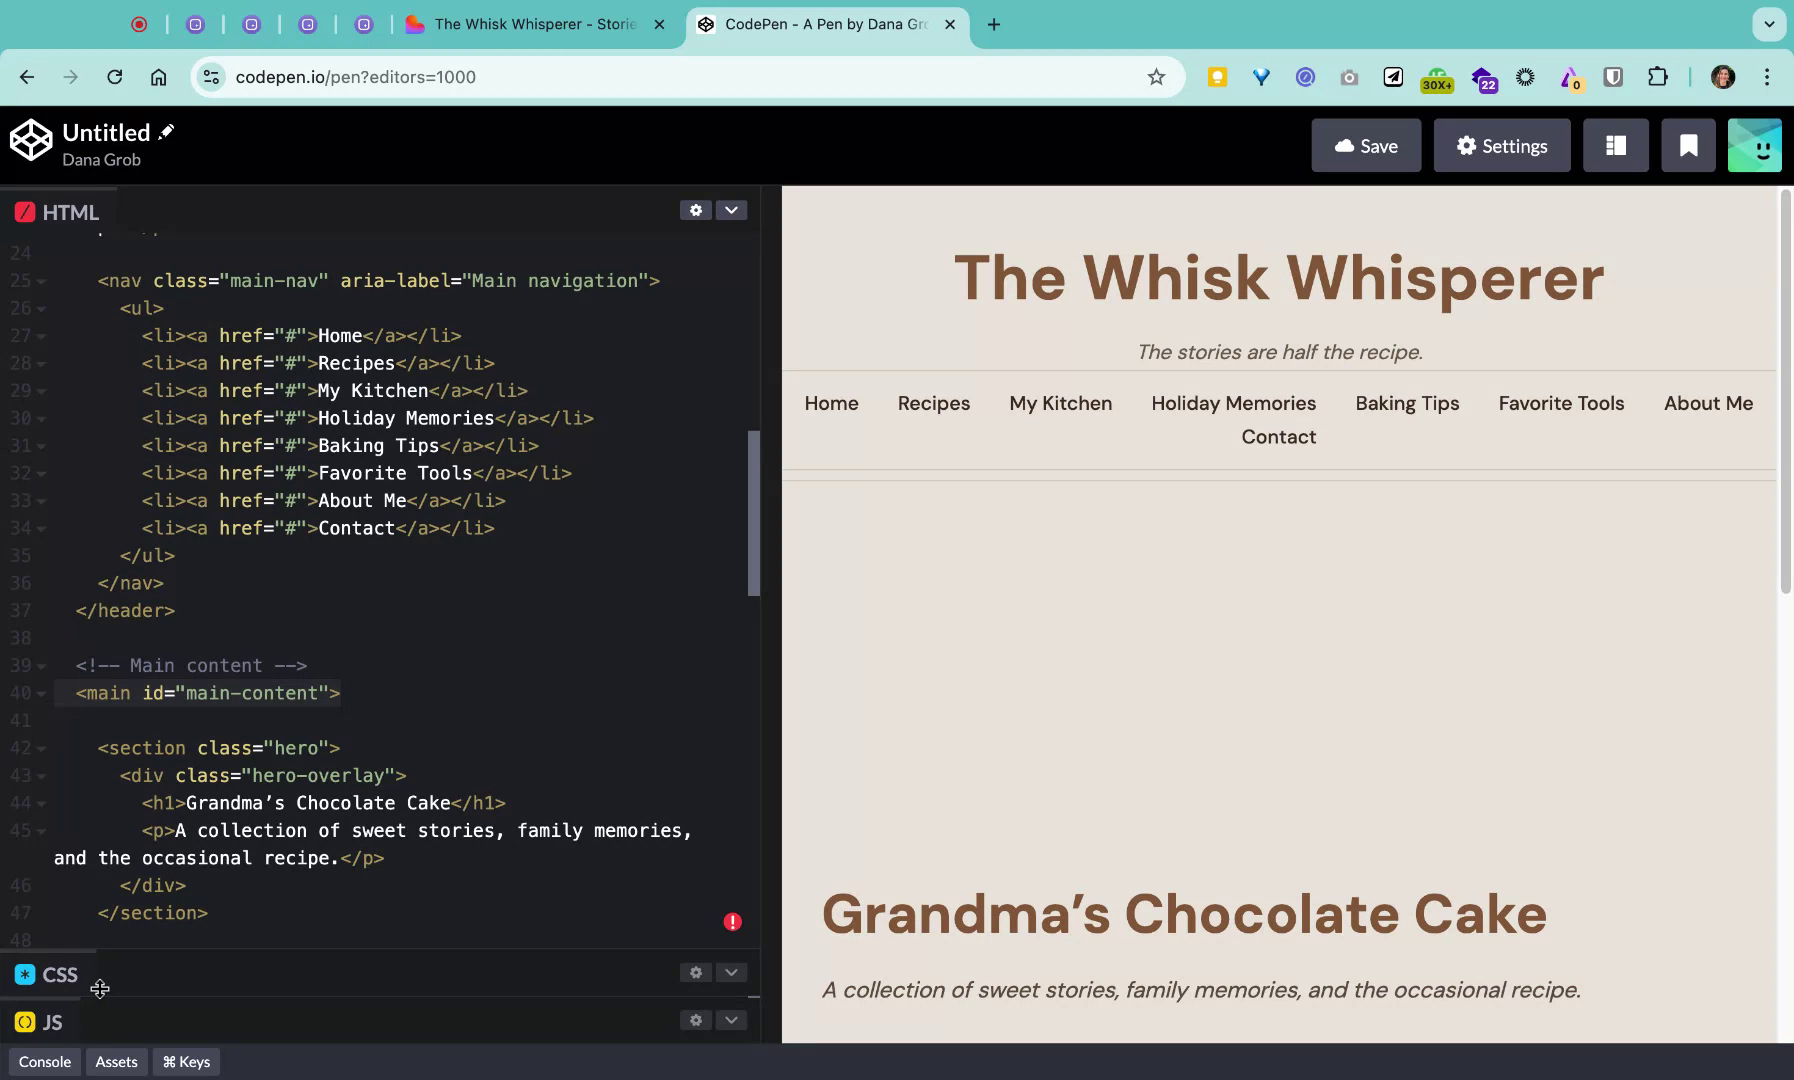Open the HTML editor settings gear
1794x1080 pixels.
(x=695, y=210)
